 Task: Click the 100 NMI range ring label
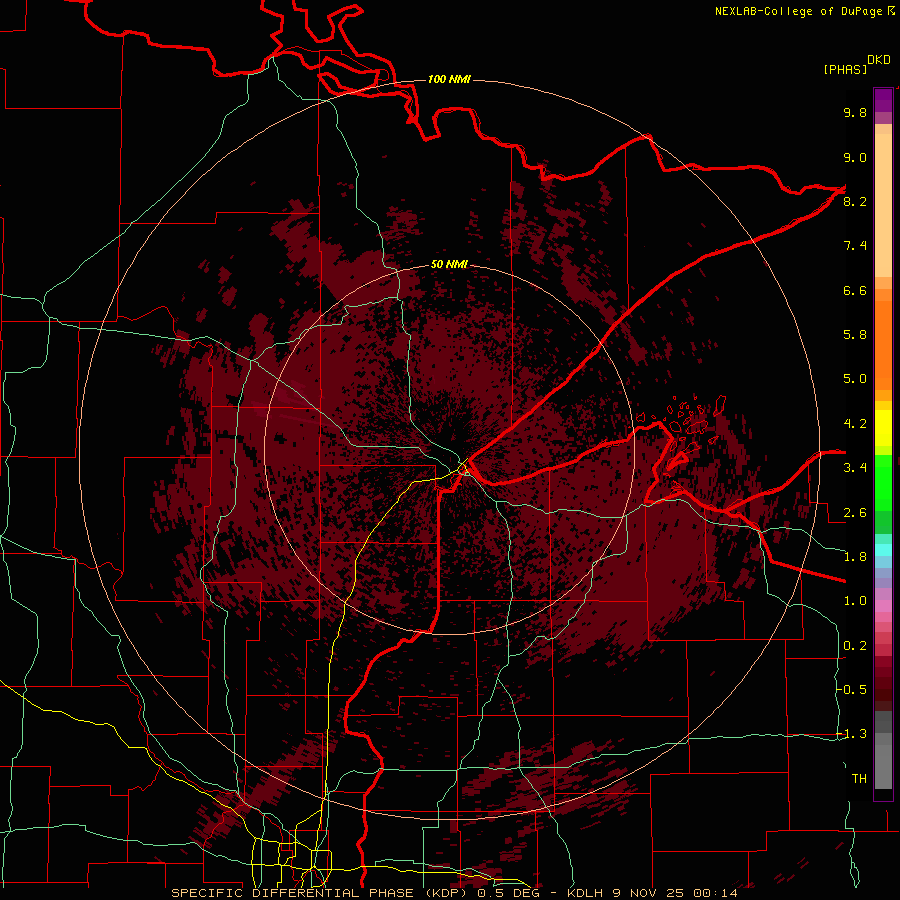tap(449, 79)
